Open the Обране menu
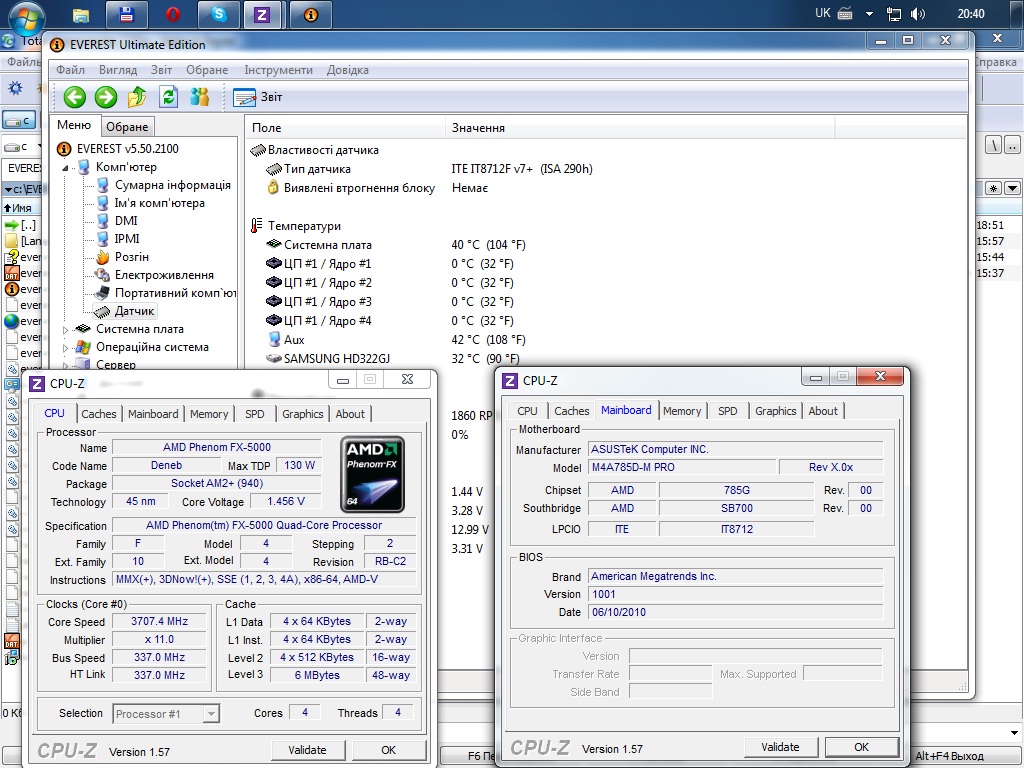 click(207, 70)
